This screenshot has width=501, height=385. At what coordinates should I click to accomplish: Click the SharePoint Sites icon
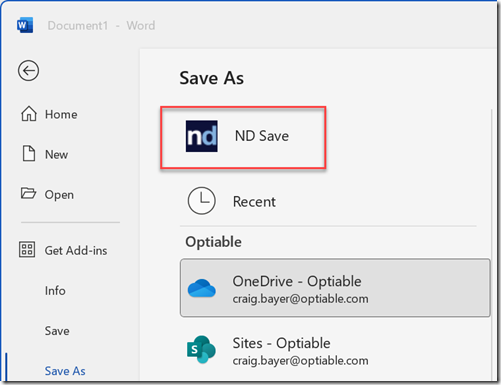[x=201, y=350]
